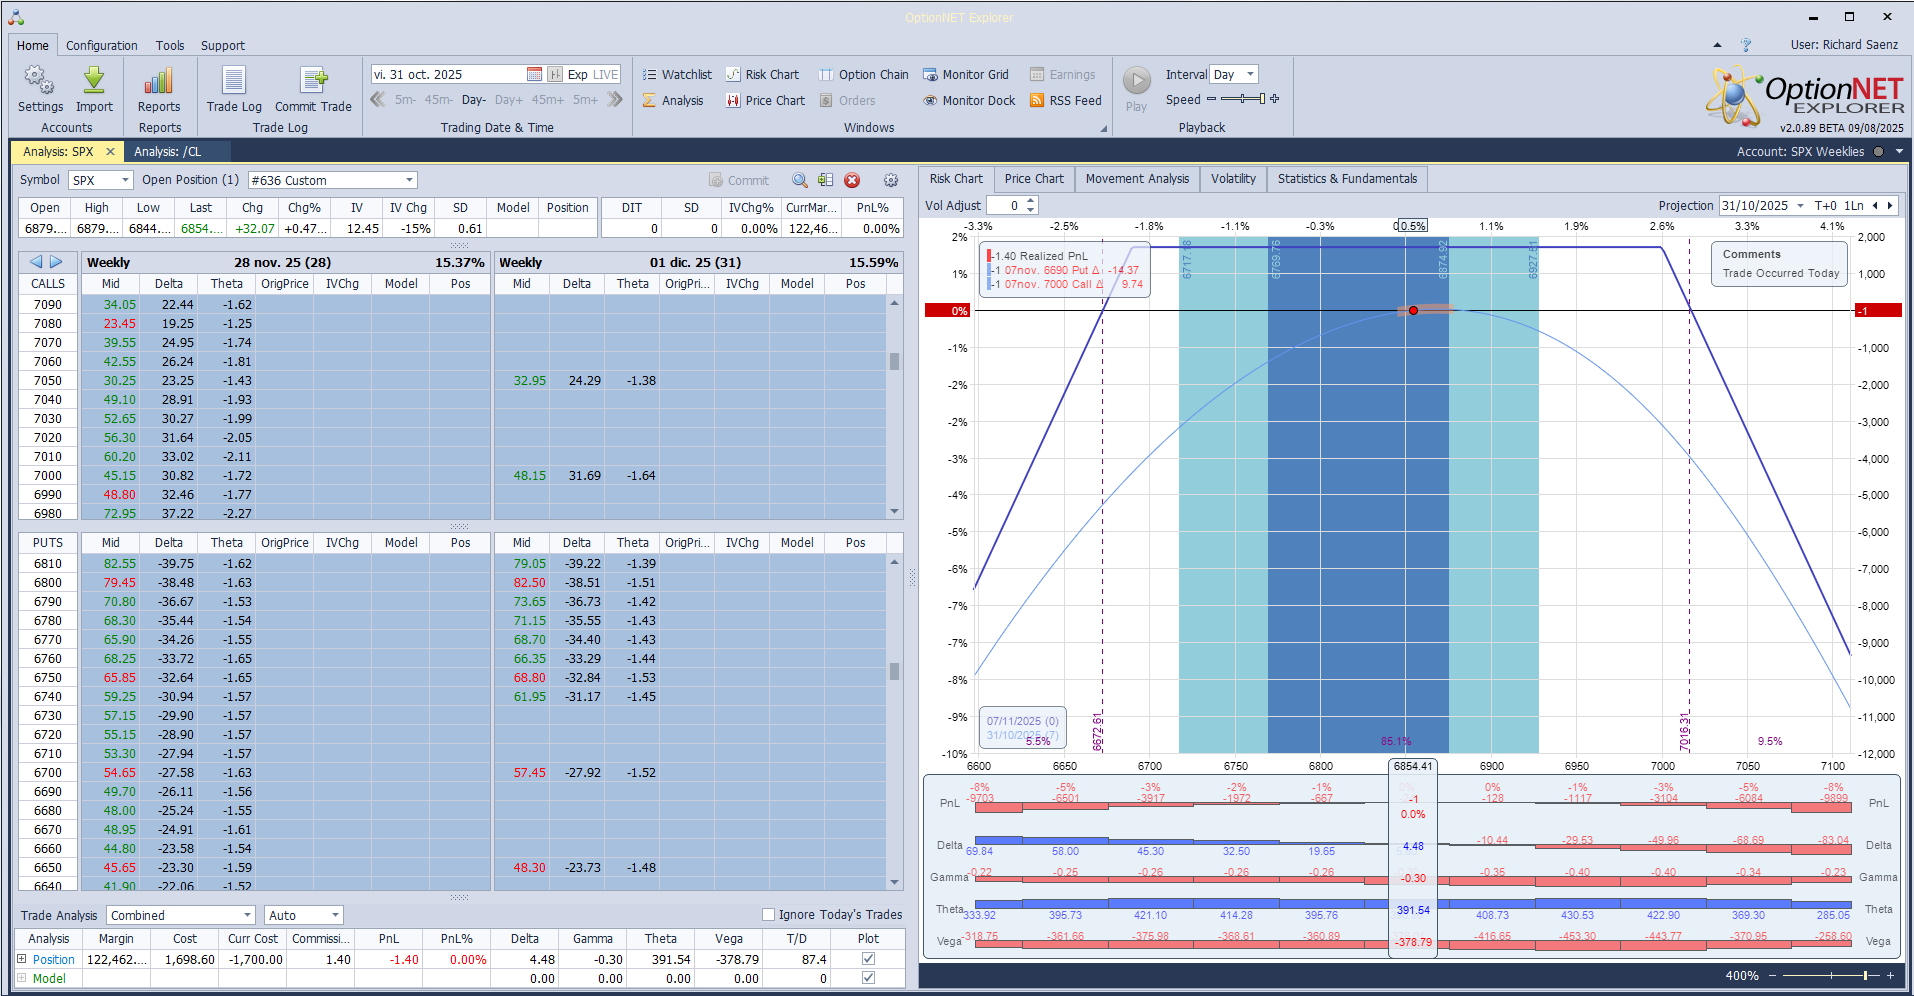Toggle Plot checkbox for Position row
Screen dimensions: 1914x996
(x=868, y=958)
